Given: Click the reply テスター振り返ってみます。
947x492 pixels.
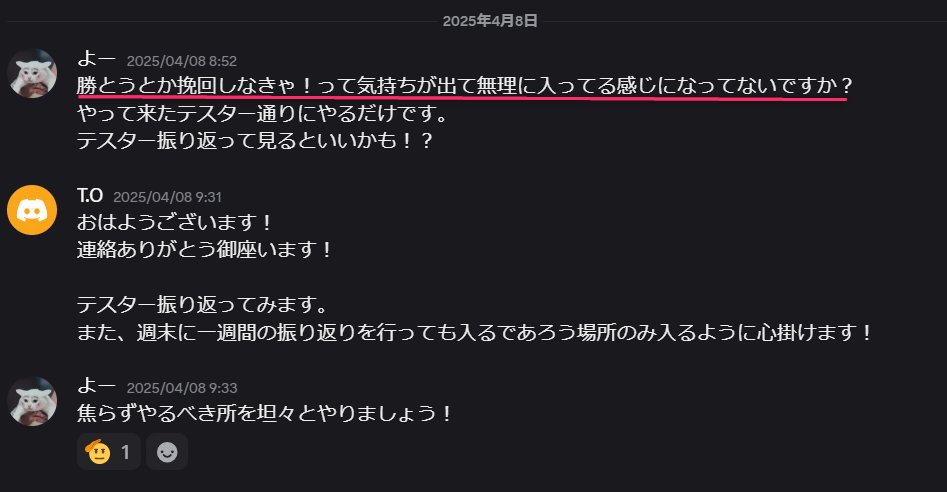Looking at the screenshot, I should 203,304.
